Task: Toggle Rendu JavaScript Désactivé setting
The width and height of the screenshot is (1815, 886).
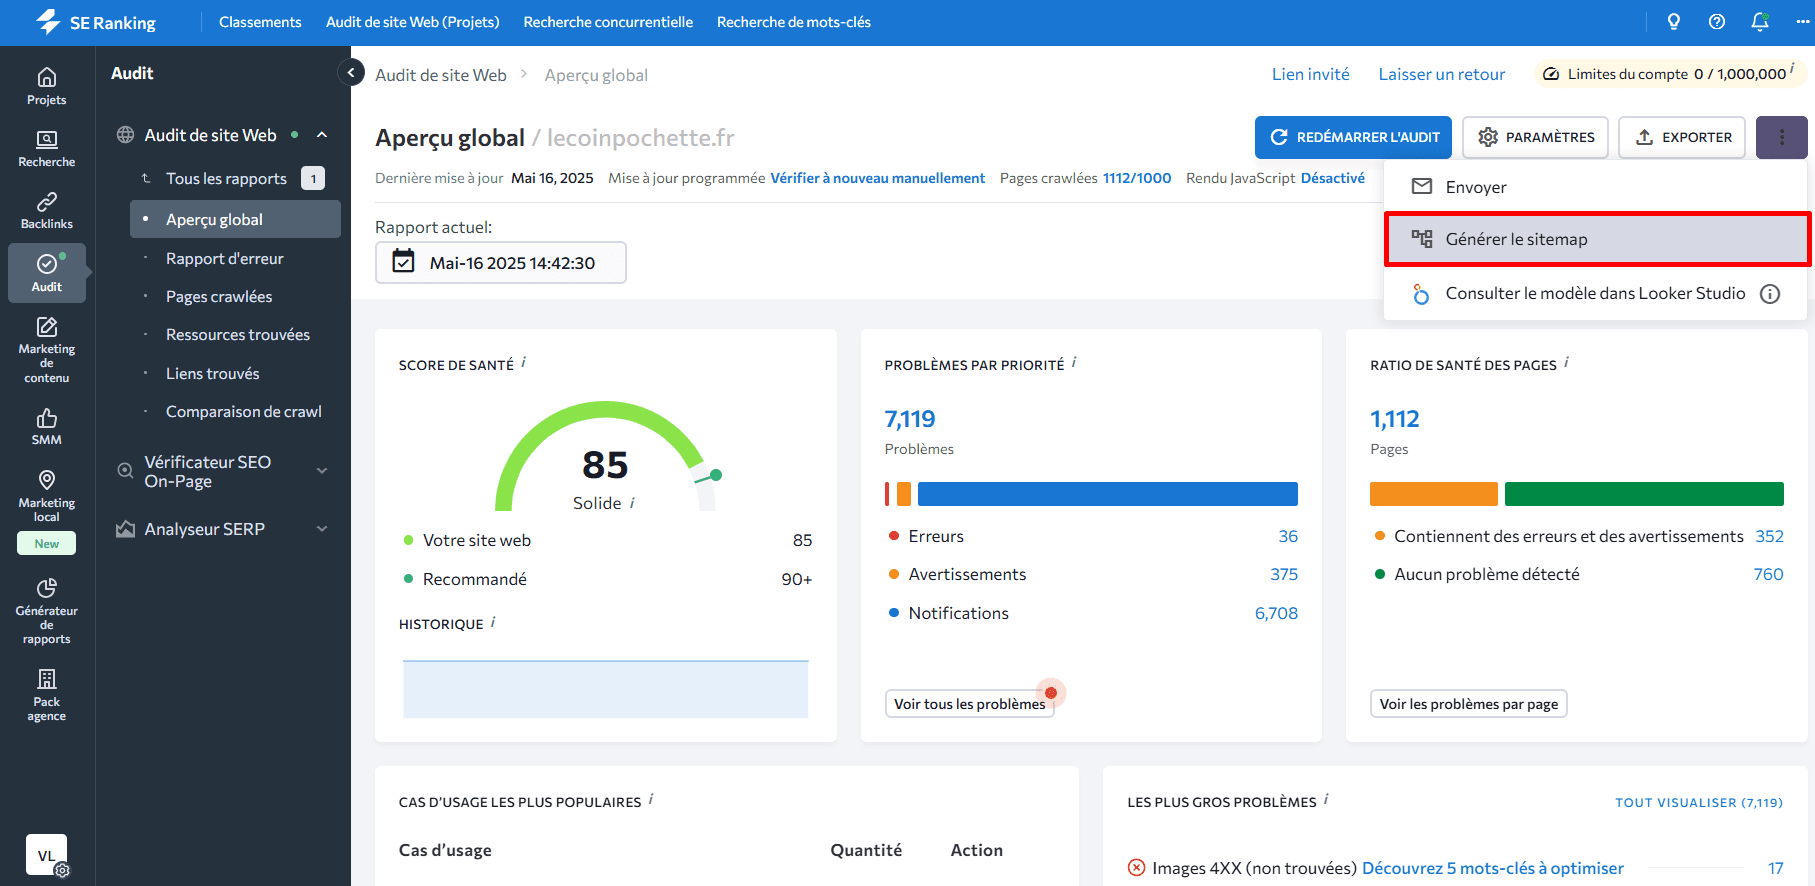Action: [x=1332, y=178]
